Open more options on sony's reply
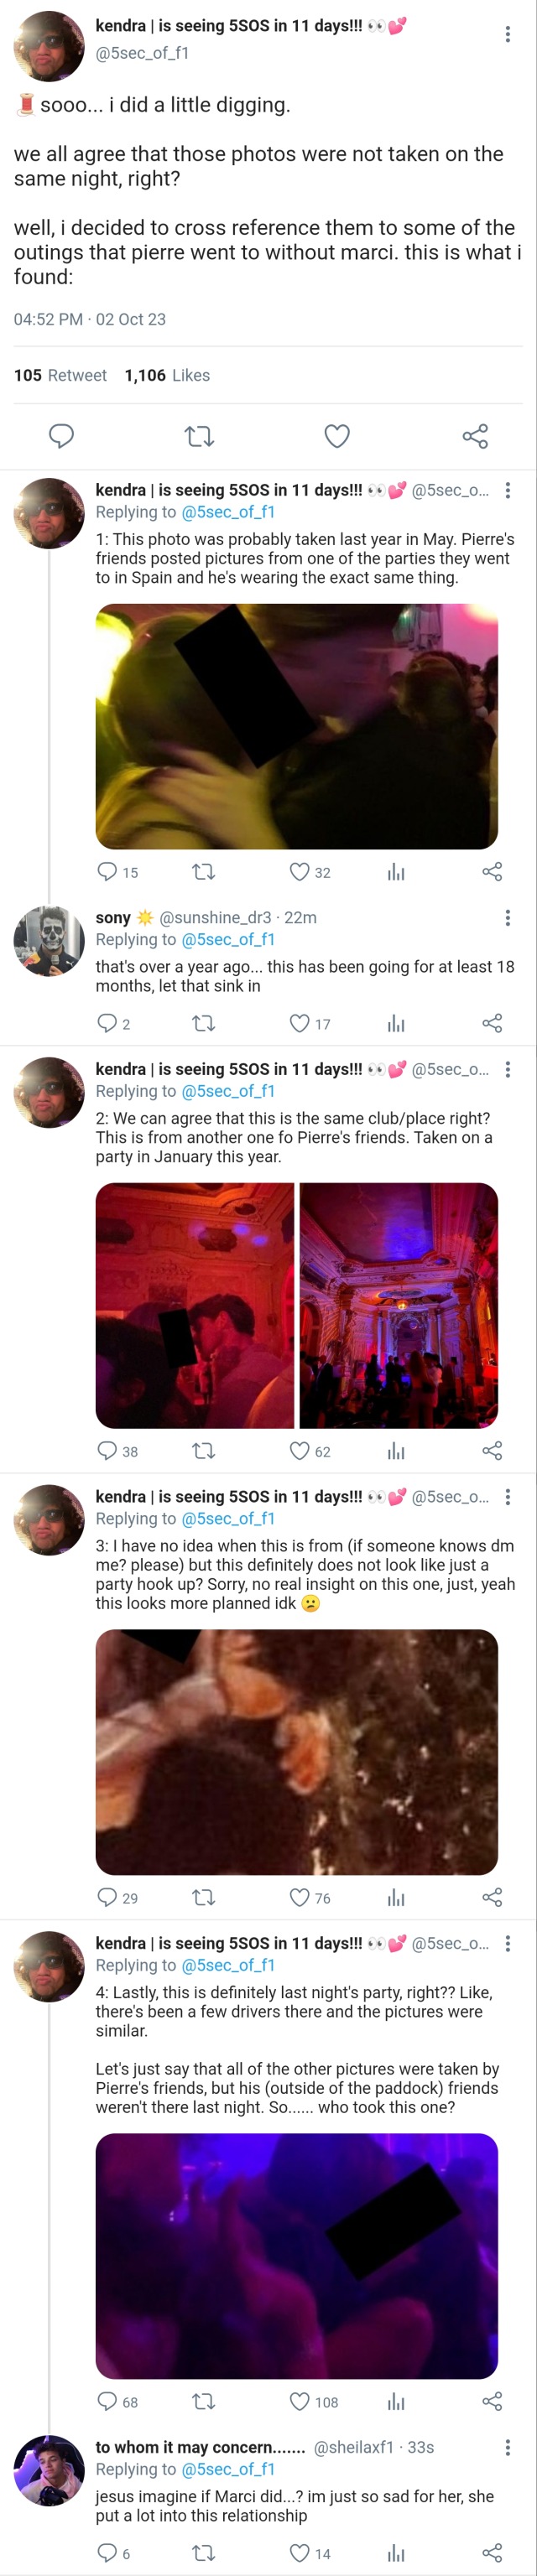537x2576 pixels. pyautogui.click(x=508, y=917)
